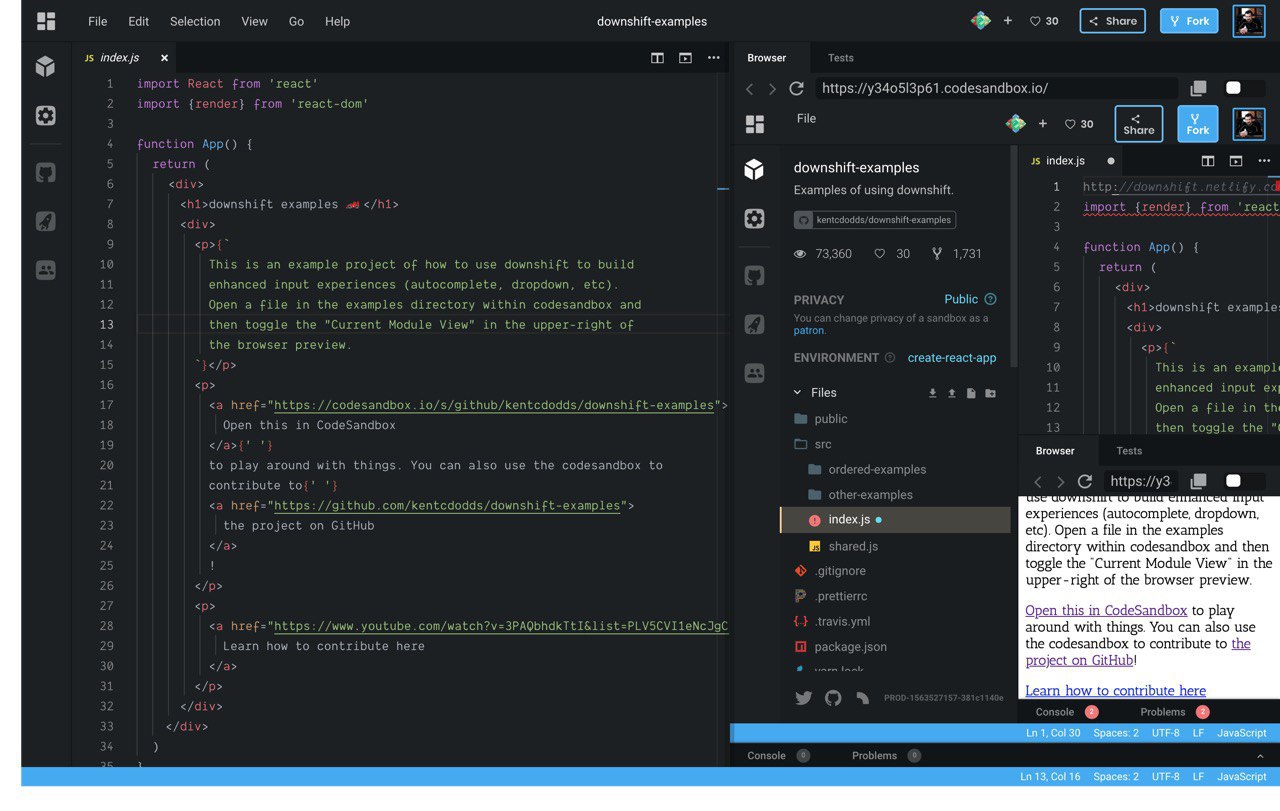Screen dimensions: 1280x811
Task: Click the GitHub icon beside Twitter icon
Action: [x=833, y=698]
